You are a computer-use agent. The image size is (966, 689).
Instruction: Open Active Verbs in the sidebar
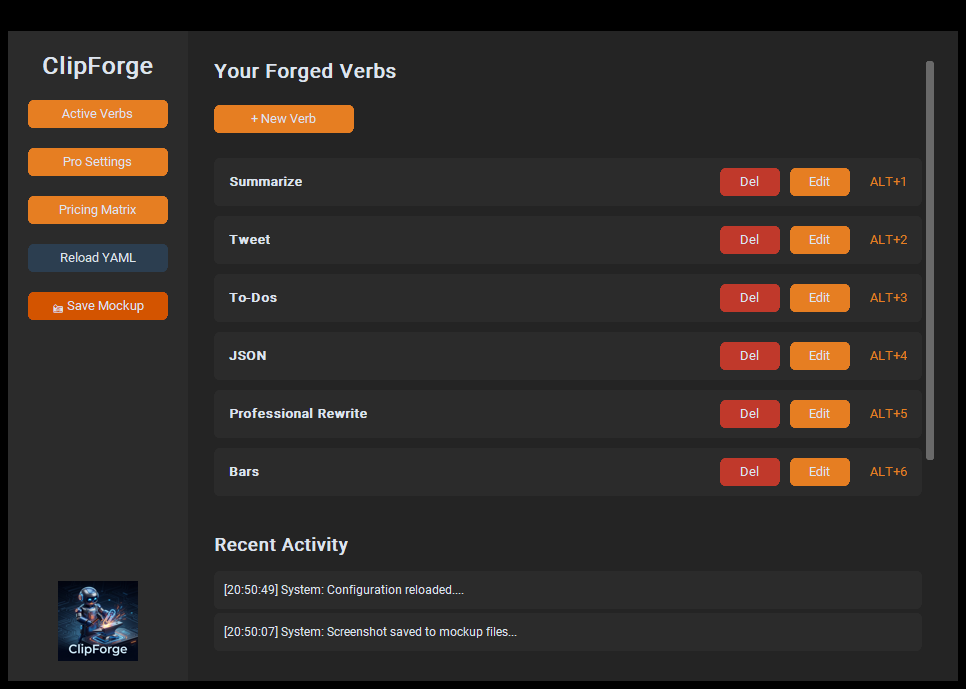click(x=97, y=114)
